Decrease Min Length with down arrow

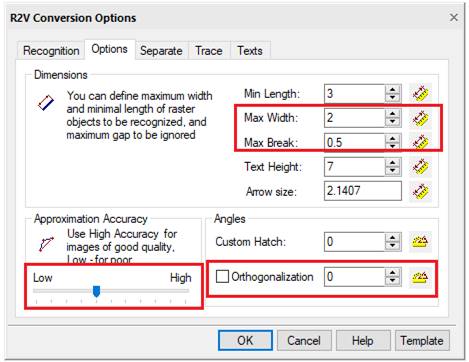coord(393,98)
